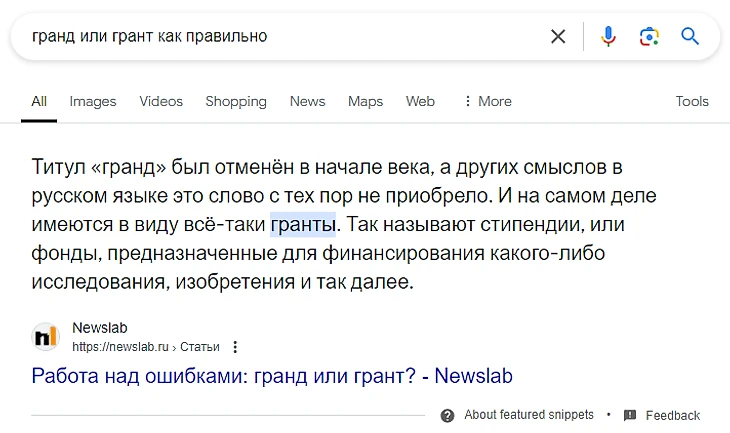Click the Newslab site favicon
The height and width of the screenshot is (433, 730).
coord(45,336)
